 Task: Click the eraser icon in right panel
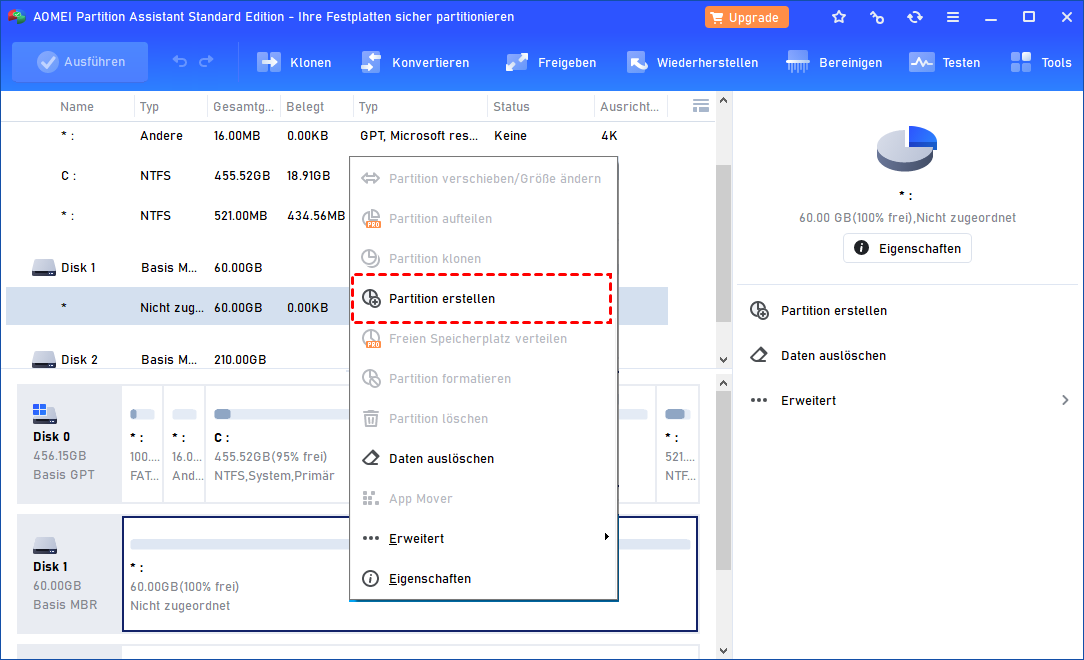coord(759,355)
